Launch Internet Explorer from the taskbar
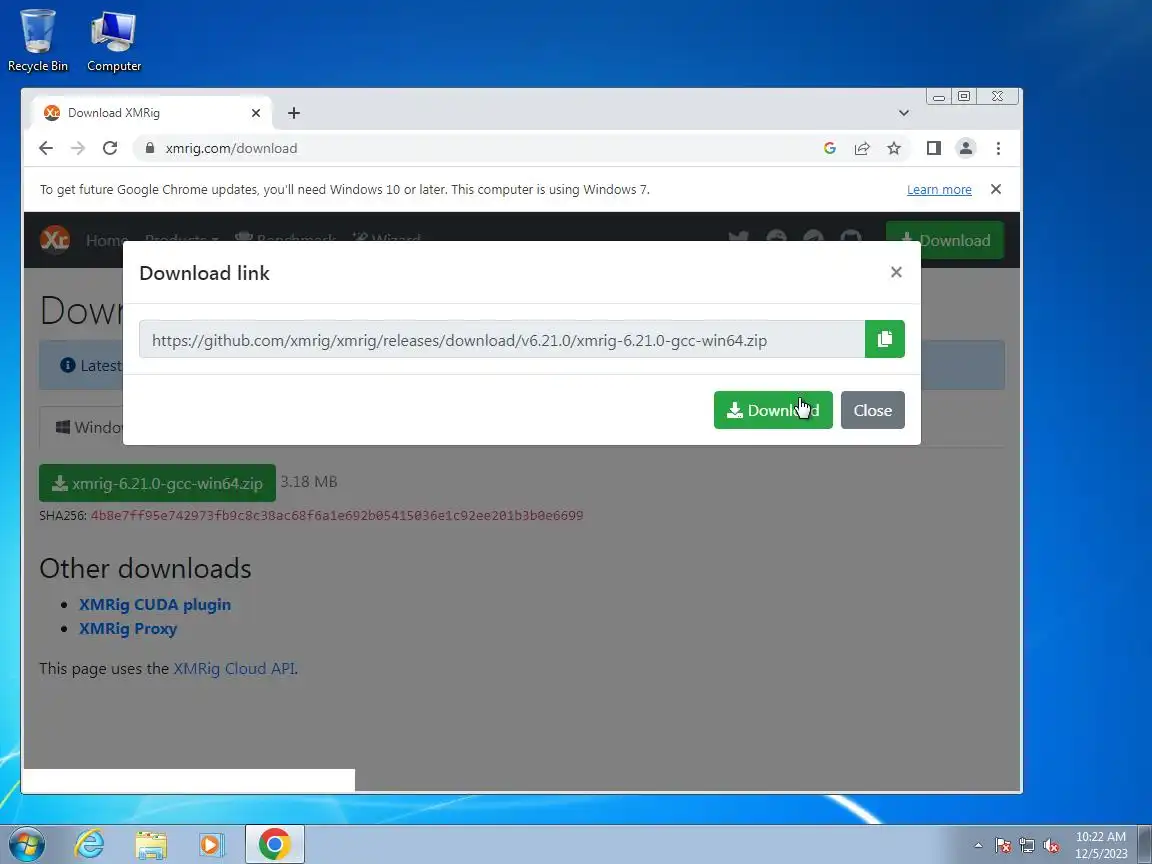This screenshot has width=1152, height=864. click(89, 844)
